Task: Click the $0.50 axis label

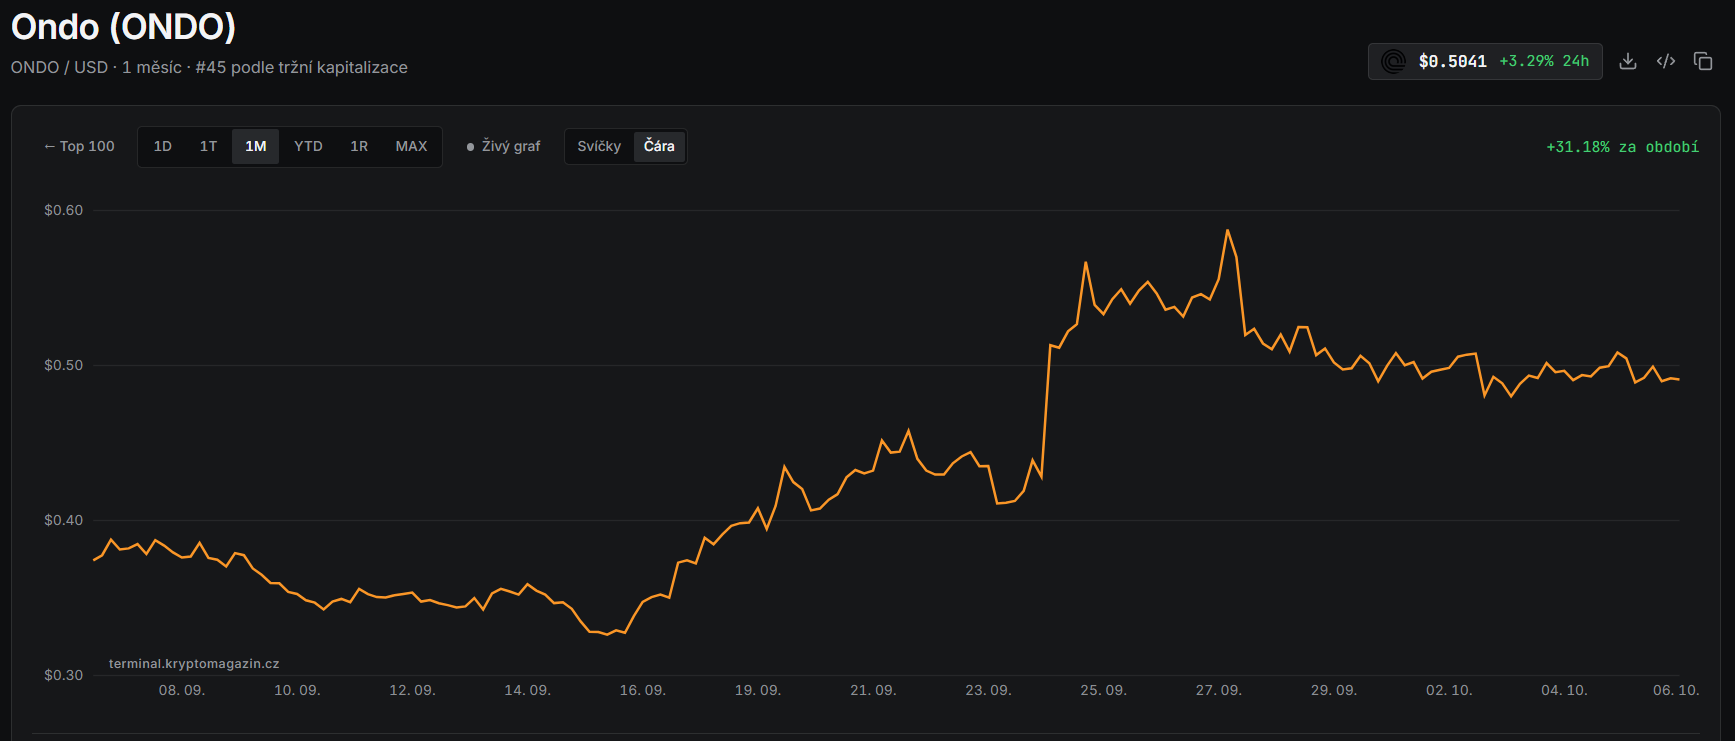Action: point(63,365)
